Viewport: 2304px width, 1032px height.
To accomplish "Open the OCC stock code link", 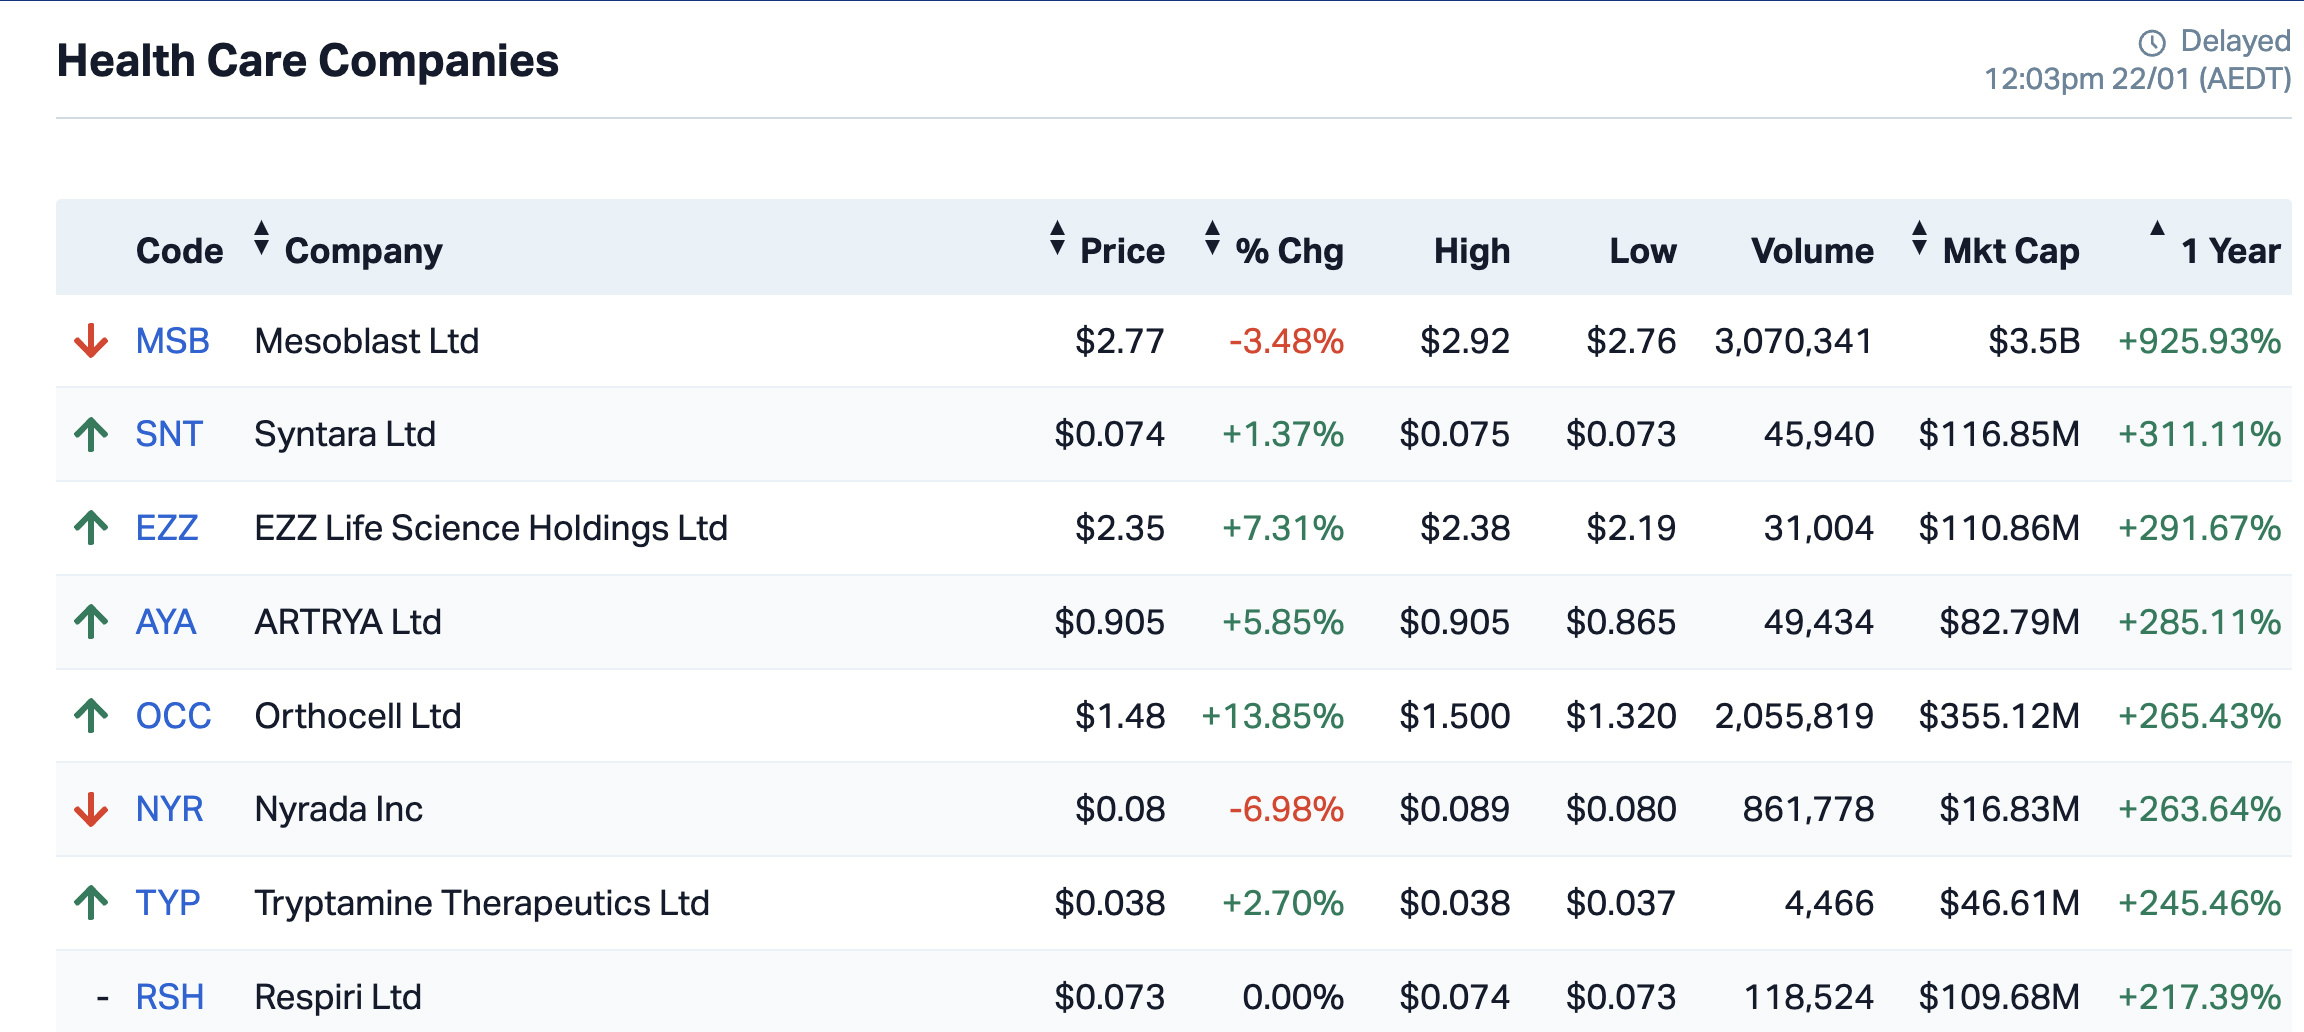I will (174, 716).
